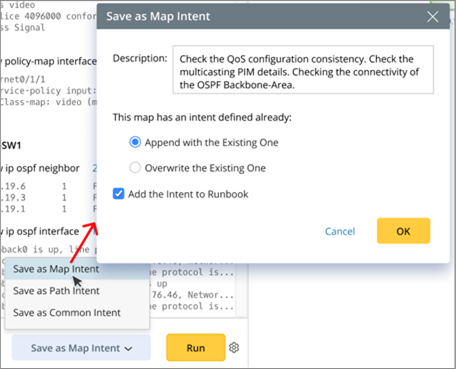Open the settings gear beside Run
The image size is (456, 369).
pos(234,348)
